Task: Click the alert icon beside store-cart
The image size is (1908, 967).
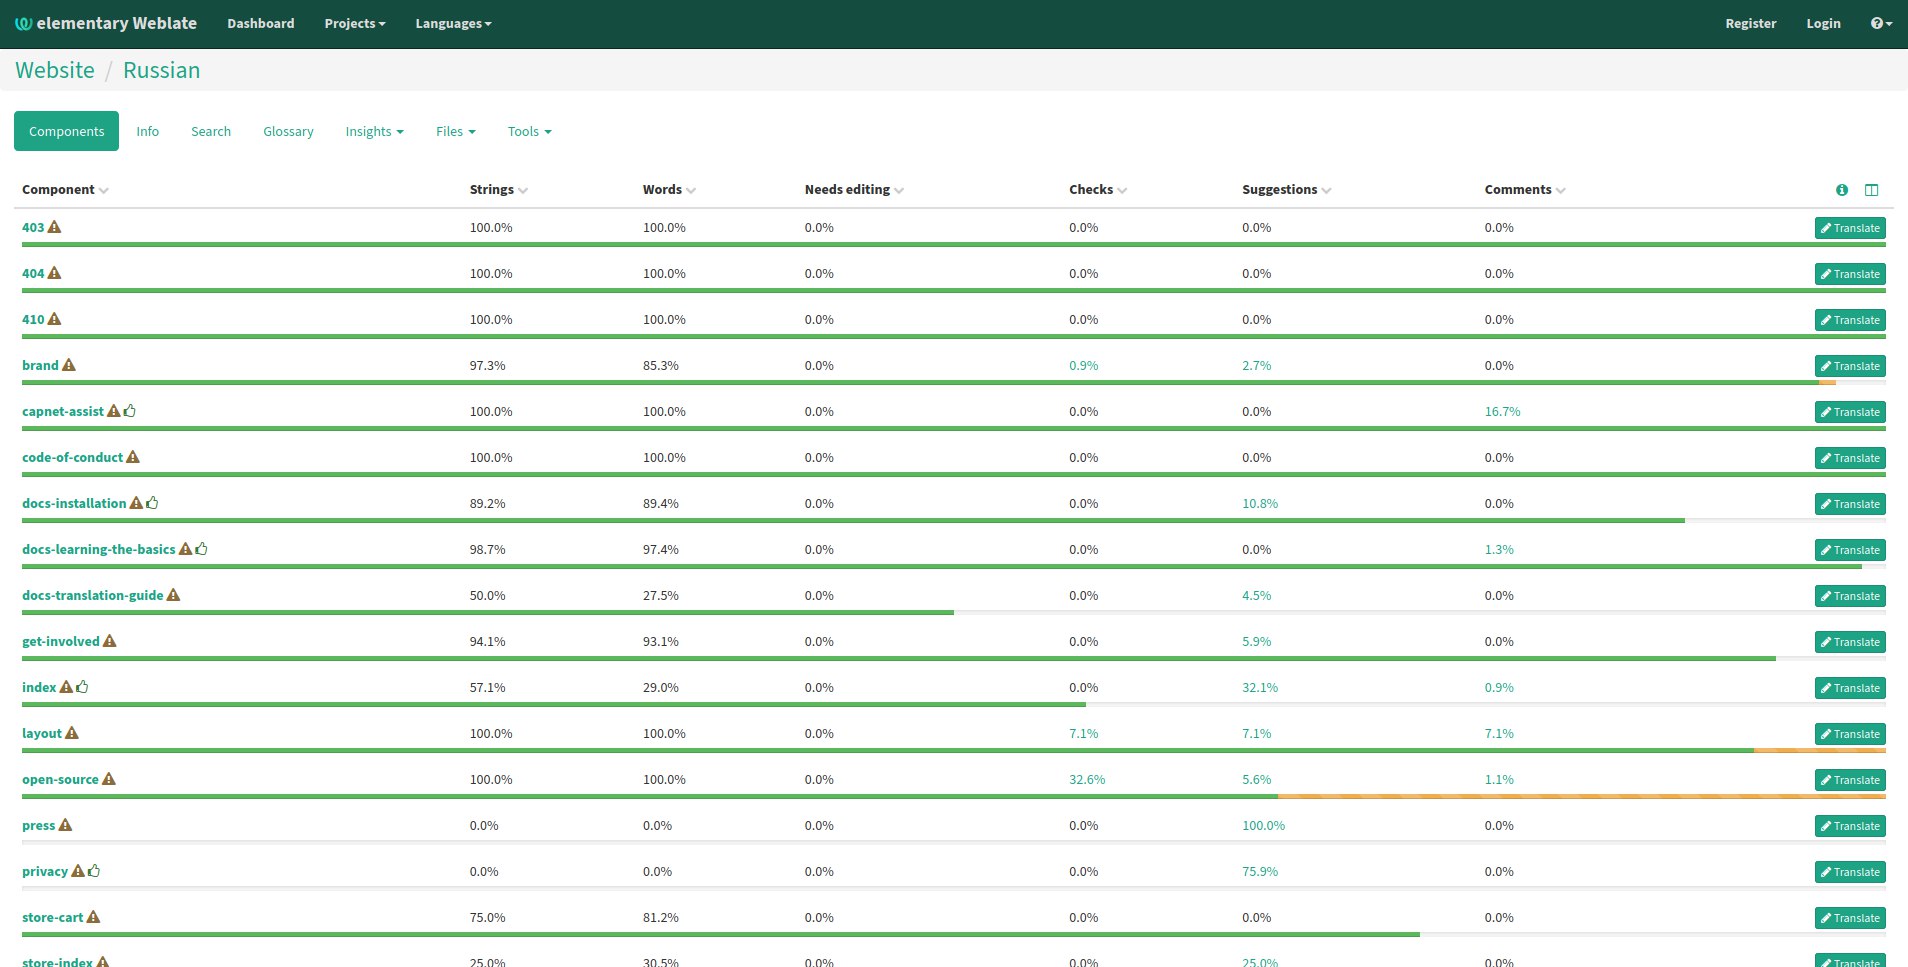Action: pyautogui.click(x=93, y=917)
